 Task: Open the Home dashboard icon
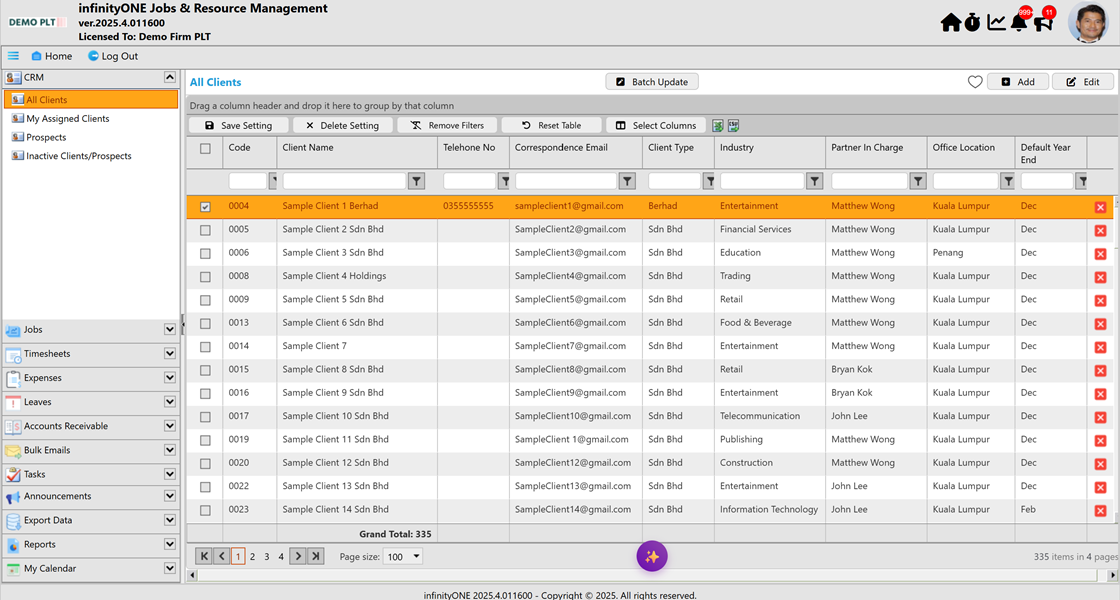[x=950, y=20]
